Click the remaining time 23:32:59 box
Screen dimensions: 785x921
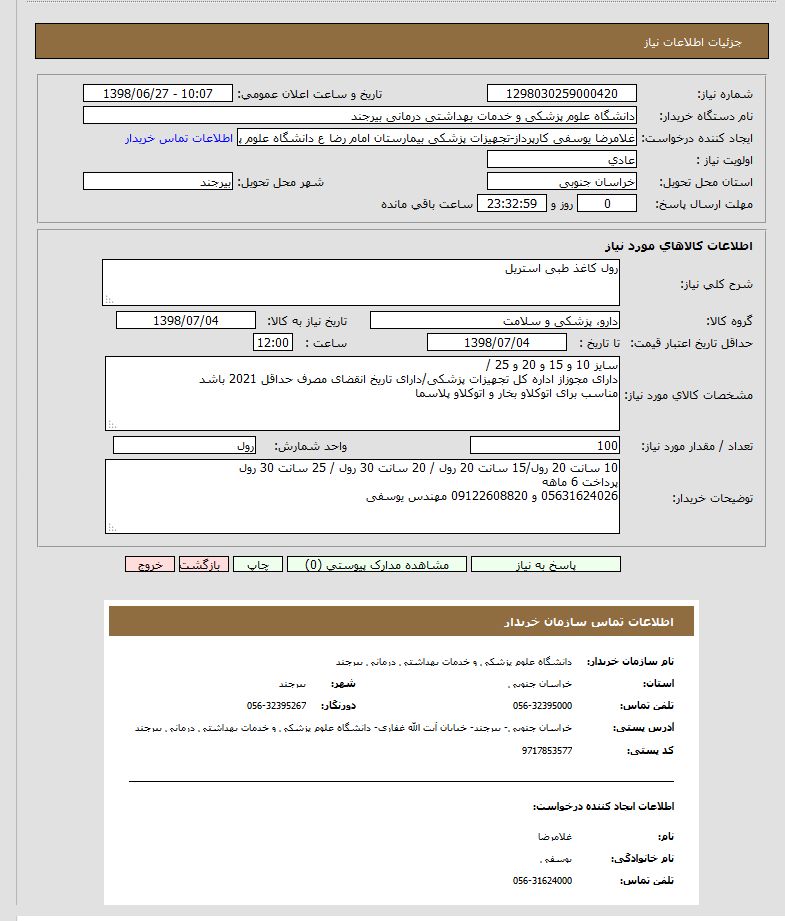(512, 204)
